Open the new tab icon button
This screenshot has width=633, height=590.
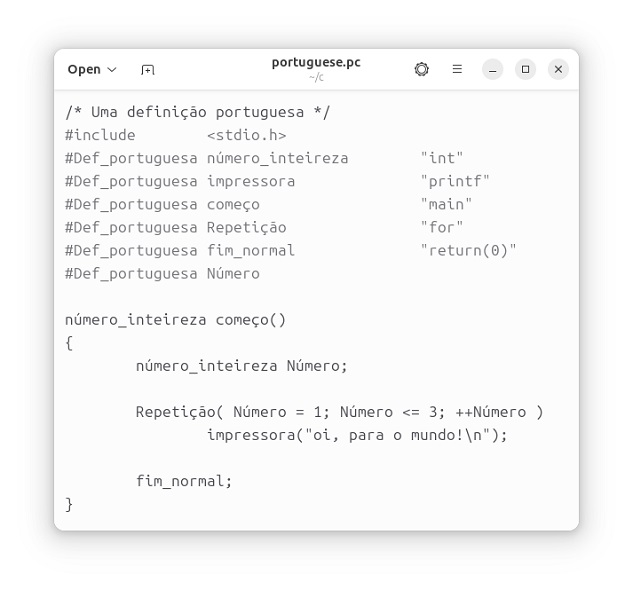pyautogui.click(x=148, y=70)
